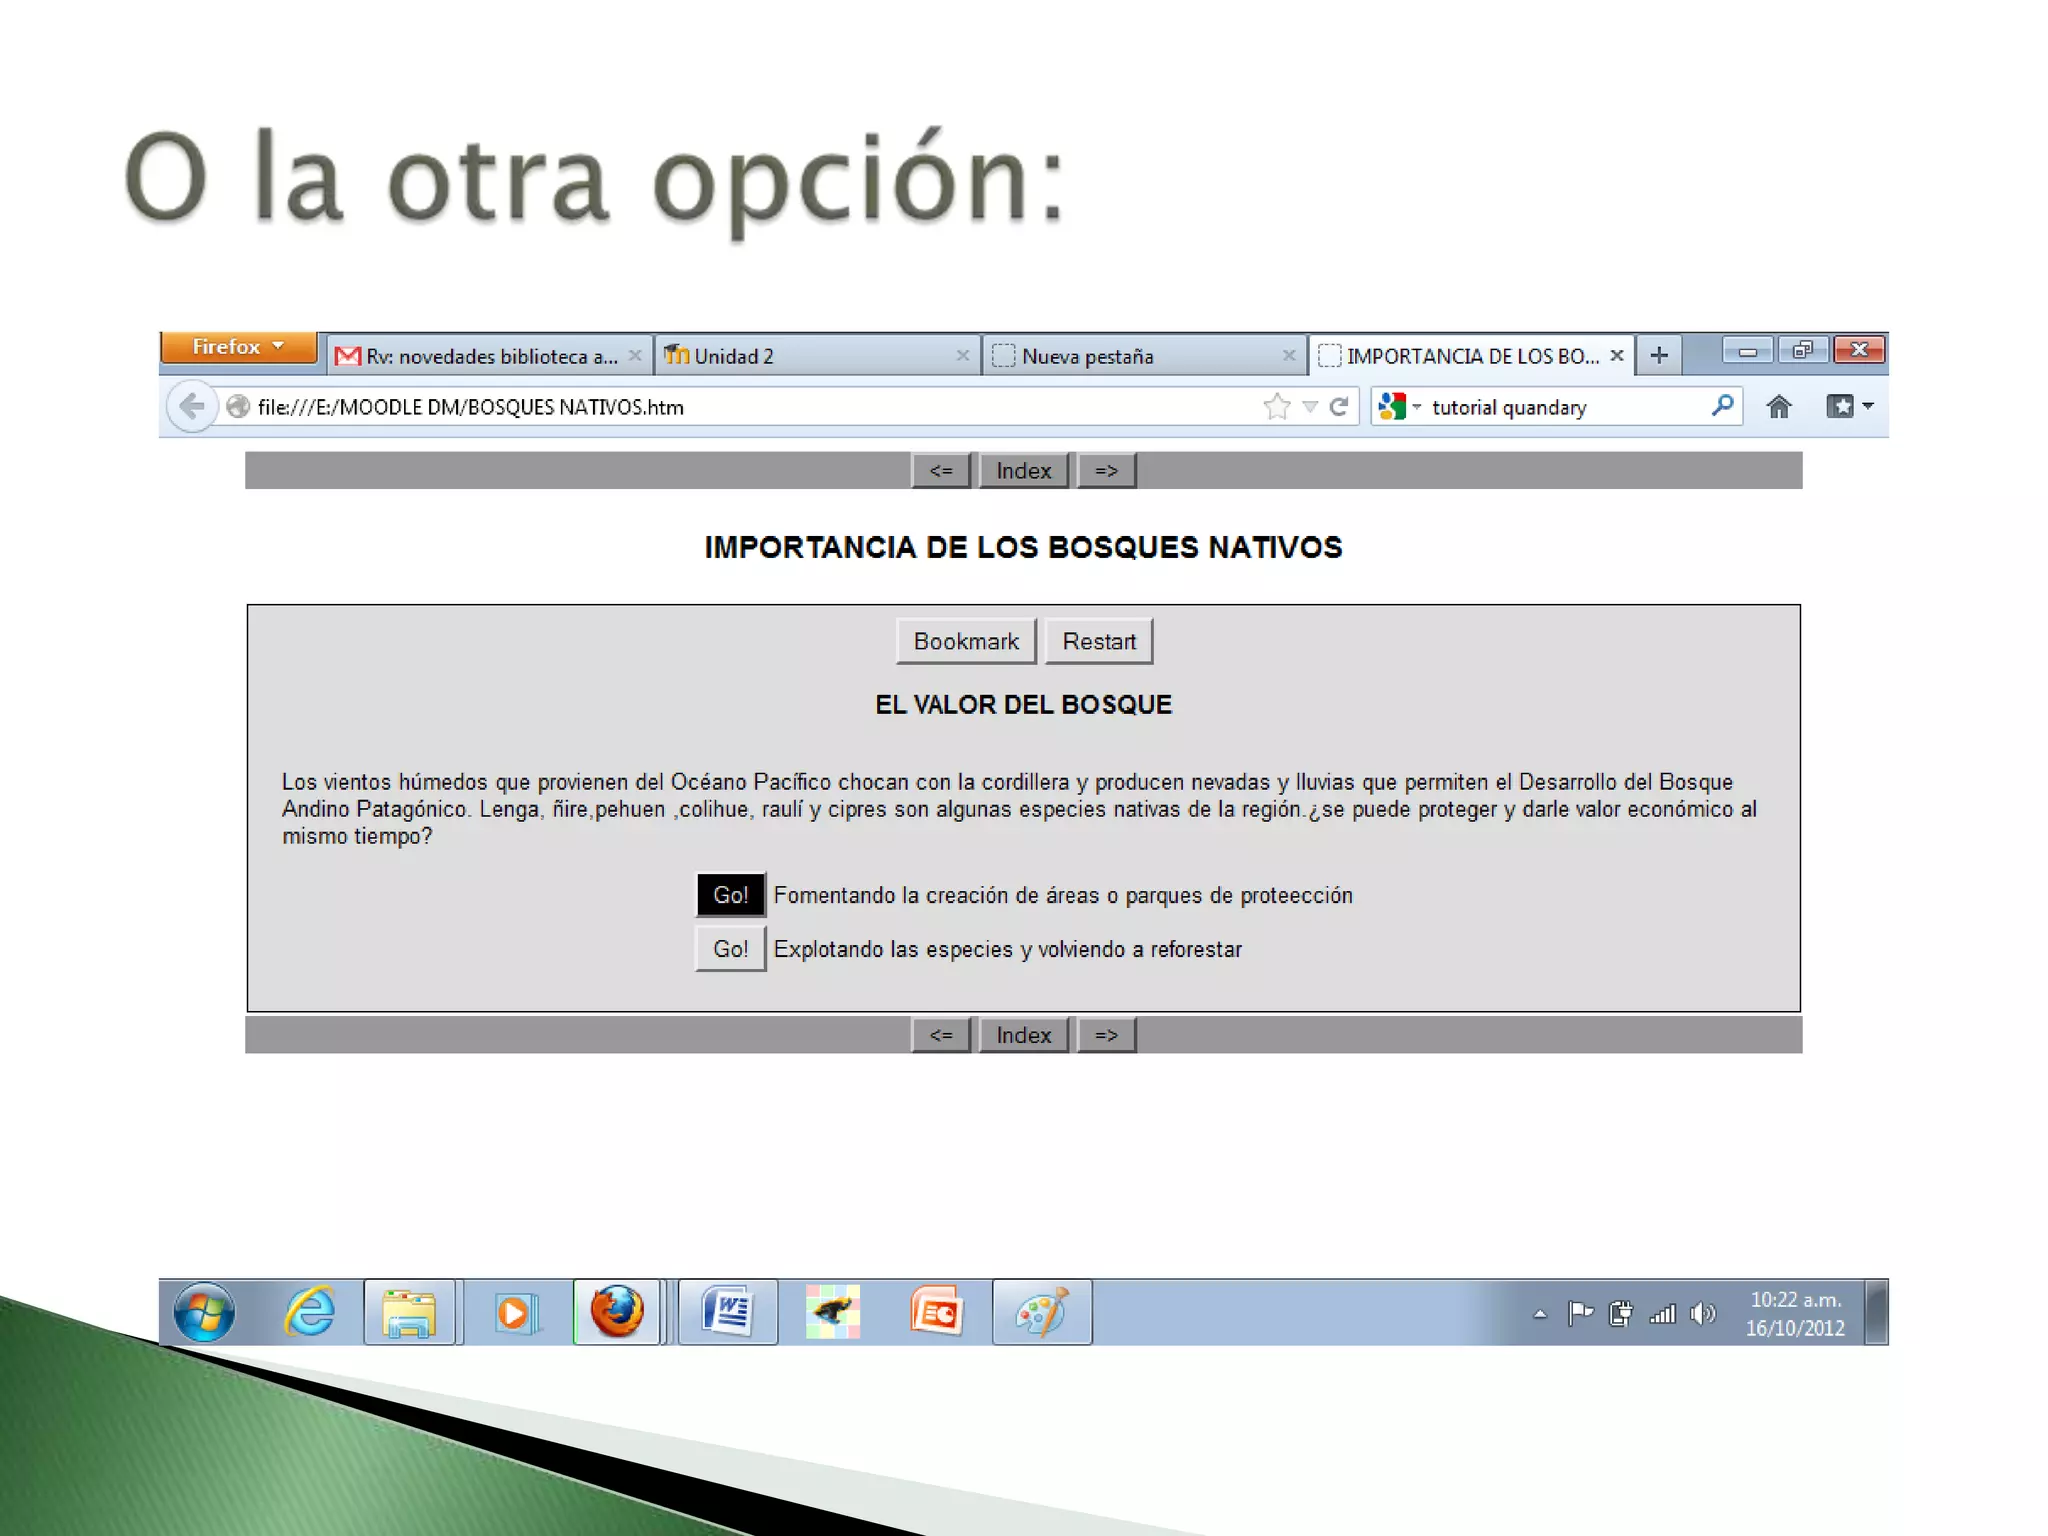2048x1536 pixels.
Task: Click the bottom previous <= button
Action: coord(941,1035)
